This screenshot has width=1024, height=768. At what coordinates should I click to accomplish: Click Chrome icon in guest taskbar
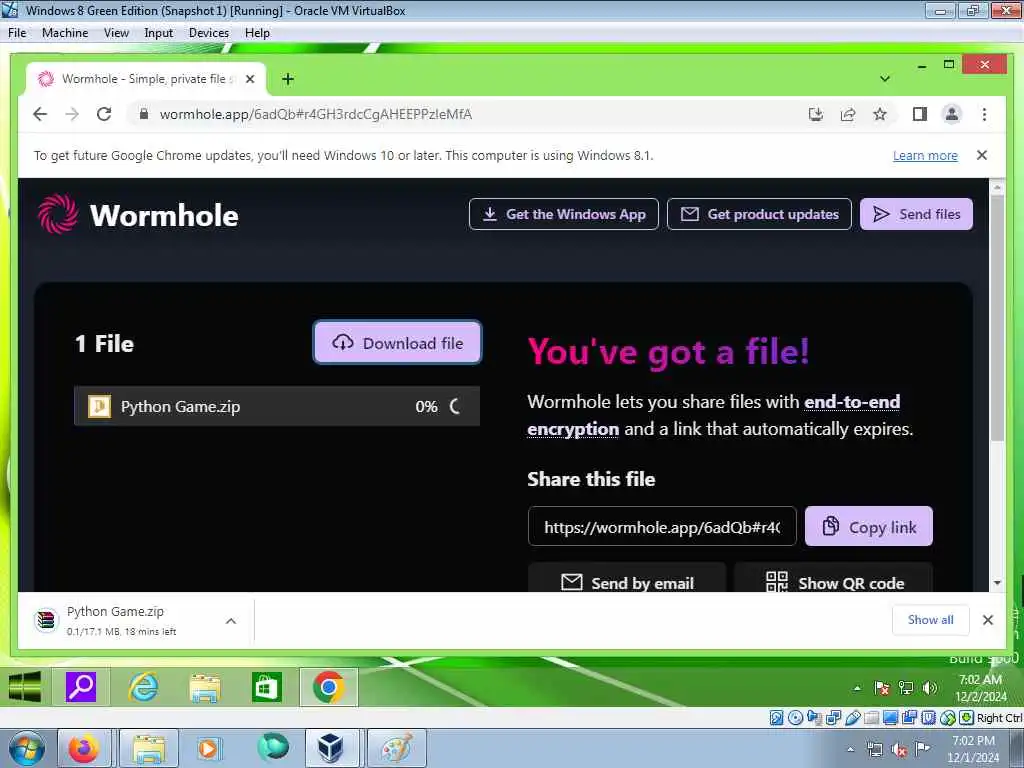pyautogui.click(x=328, y=687)
